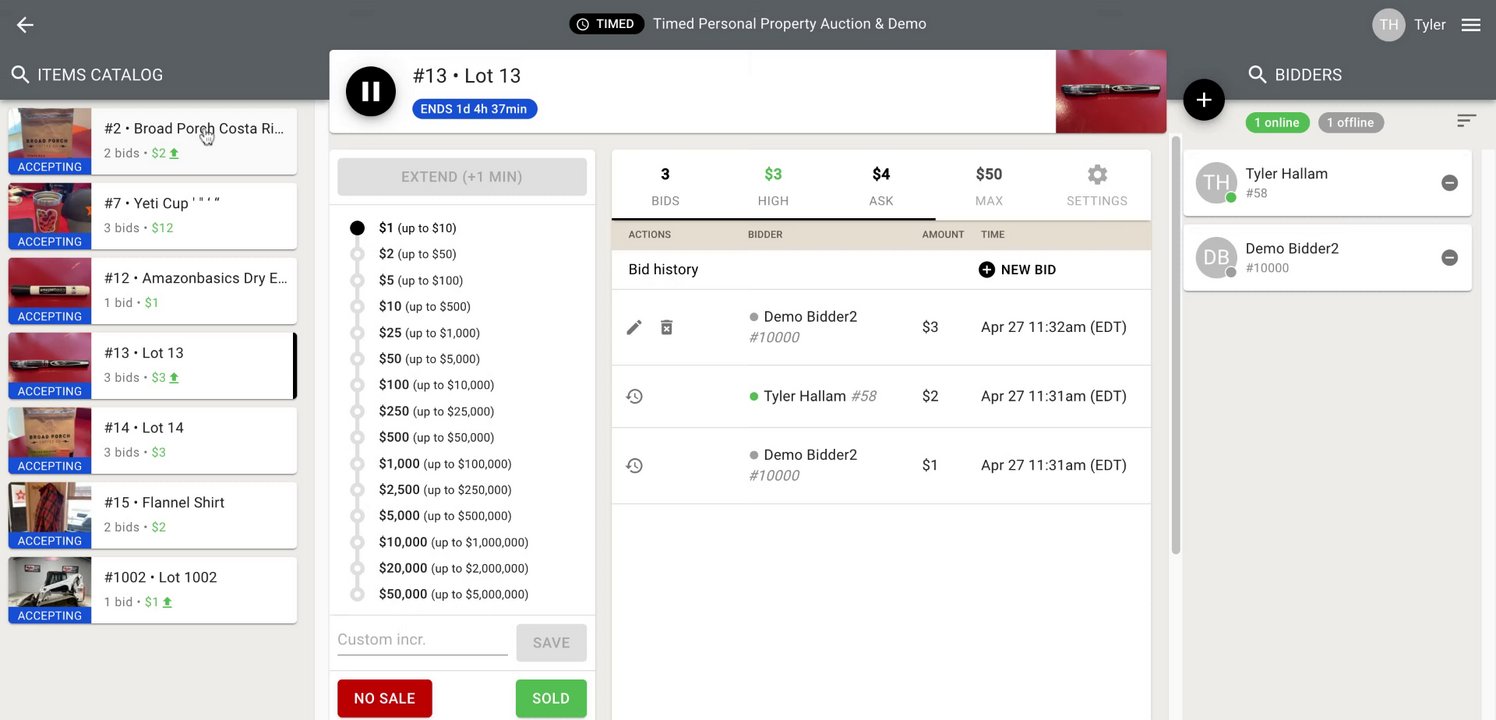This screenshot has width=1496, height=720.
Task: Select the $25 (up to $1,000) increment
Action: click(357, 333)
